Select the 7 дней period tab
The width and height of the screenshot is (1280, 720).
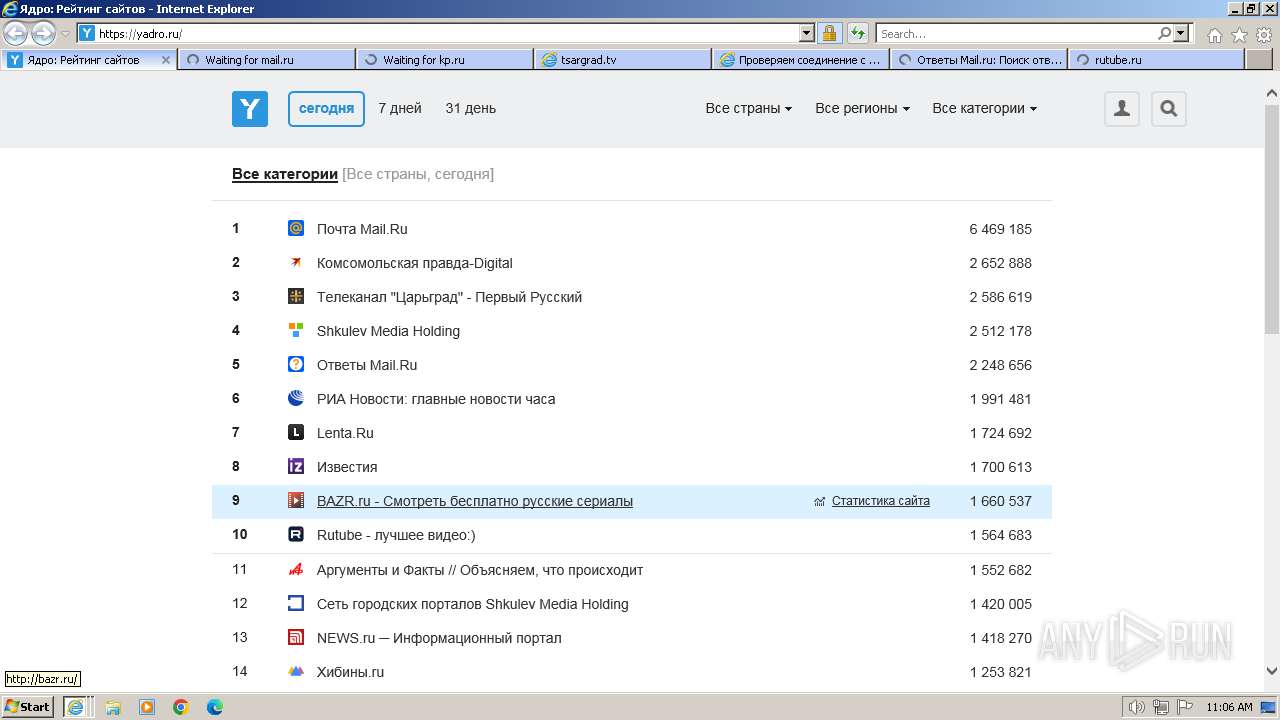400,108
